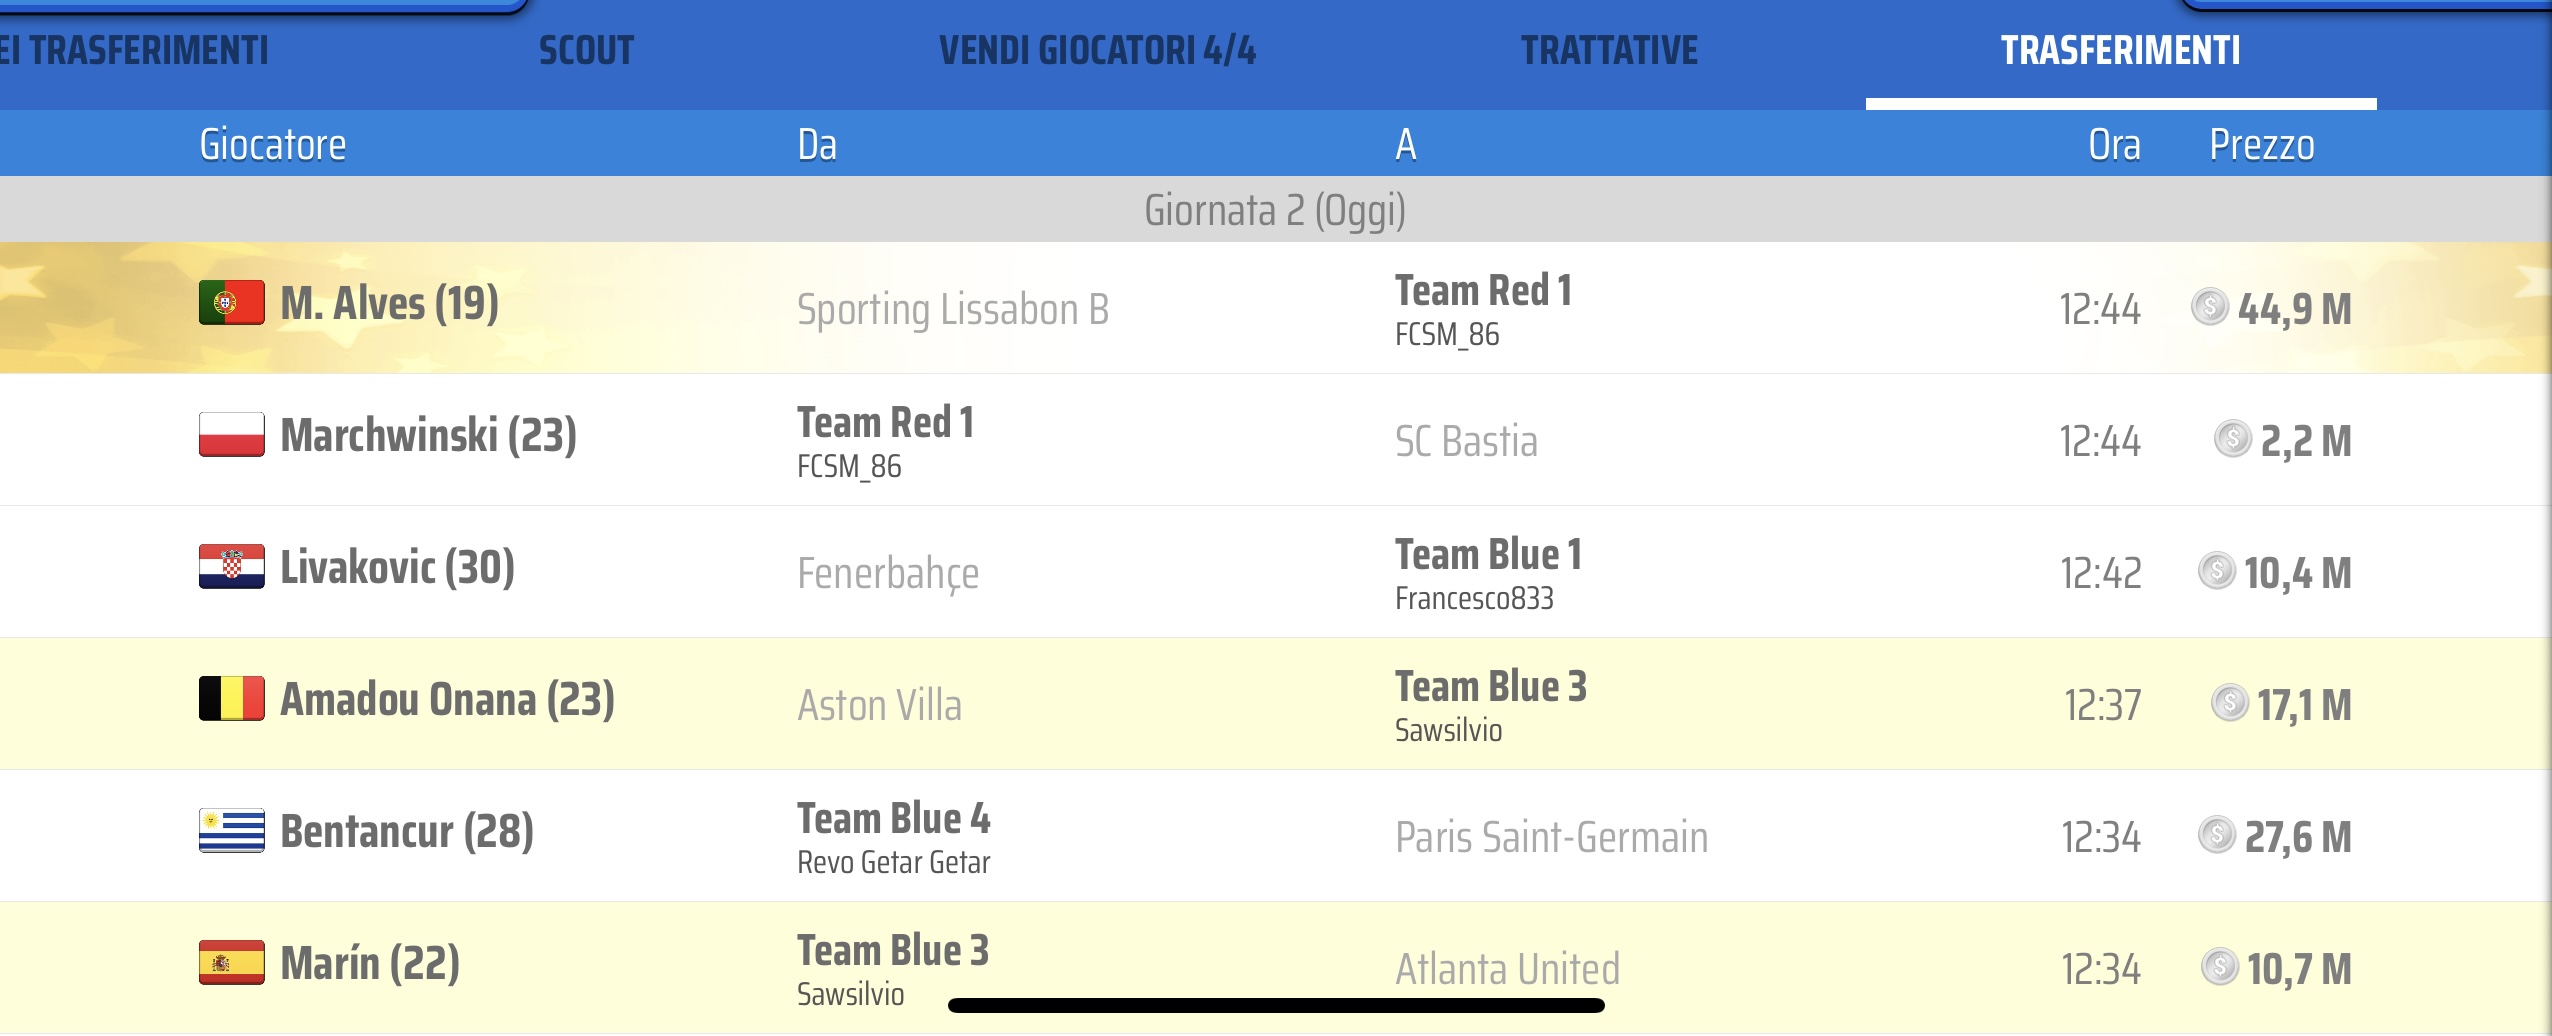View Team Red 1 buyer of M. Alves
Image resolution: width=2552 pixels, height=1036 pixels.
[1483, 291]
